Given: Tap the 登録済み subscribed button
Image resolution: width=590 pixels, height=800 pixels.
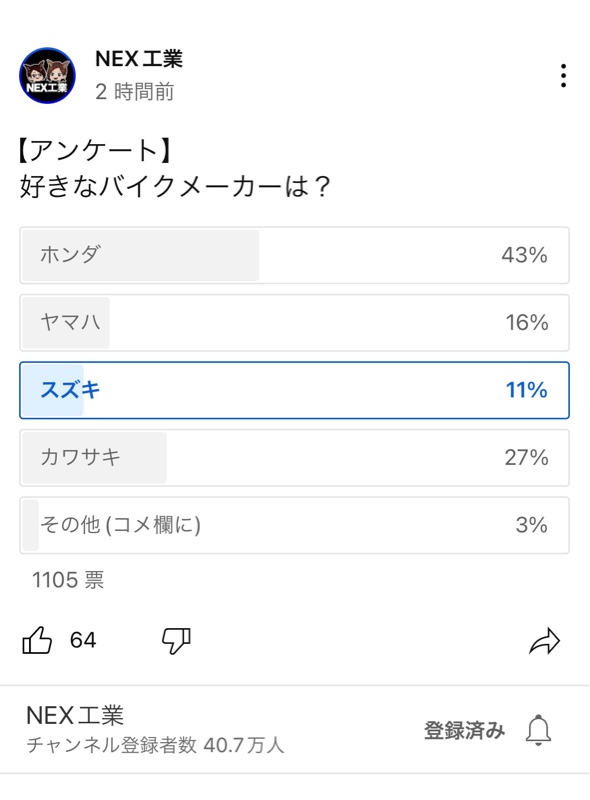Looking at the screenshot, I should tap(464, 730).
